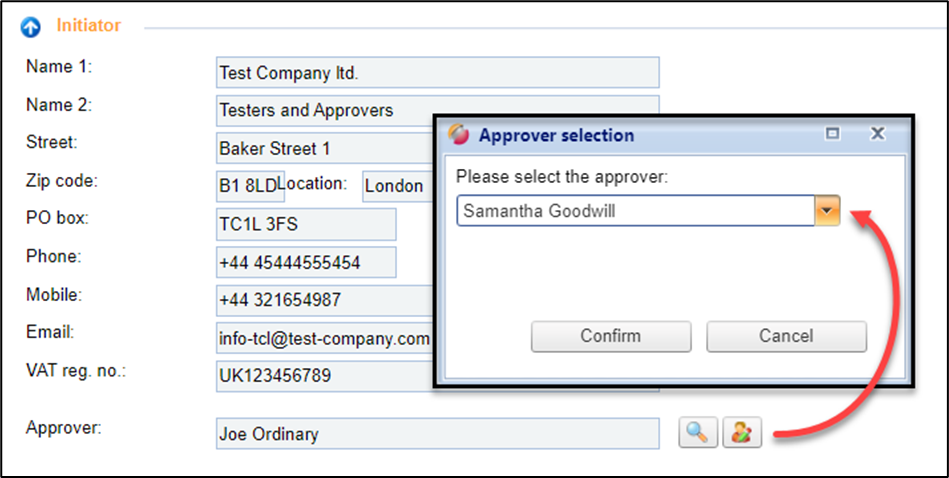Expand the approver dropdown arrow
949x478 pixels.
[828, 211]
